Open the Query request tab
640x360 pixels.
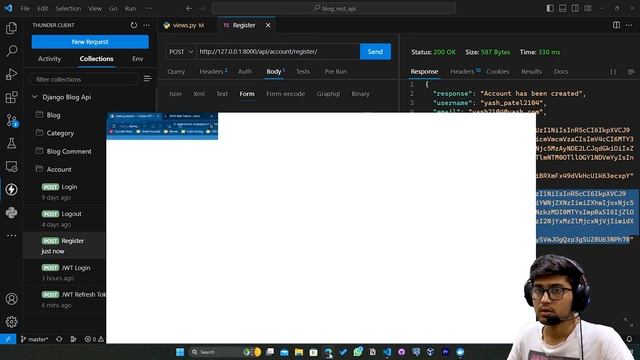[176, 71]
